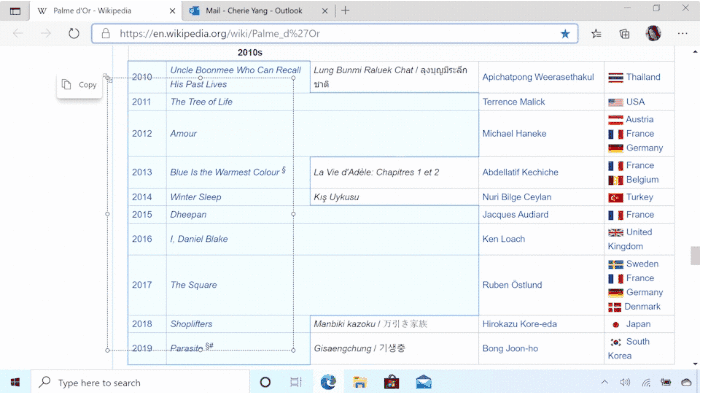Open Microsoft Store from the taskbar
The image size is (703, 393).
coord(391,382)
